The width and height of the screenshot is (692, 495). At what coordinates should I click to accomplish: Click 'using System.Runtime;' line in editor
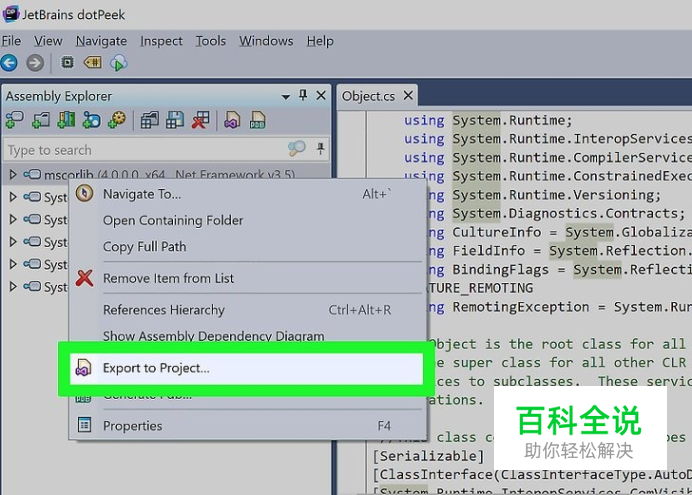[488, 120]
